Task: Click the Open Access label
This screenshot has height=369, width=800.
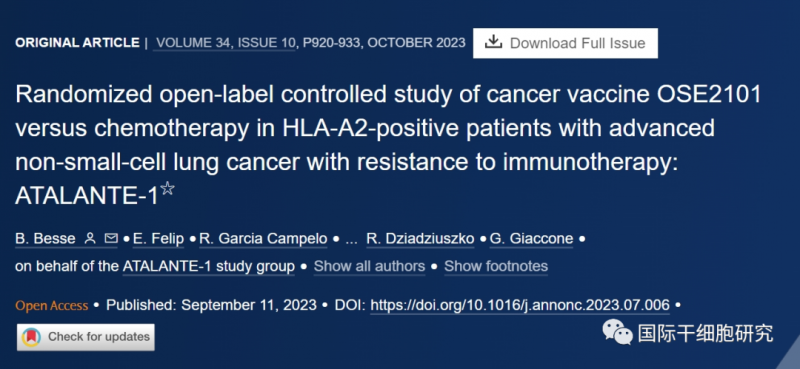Action: (52, 306)
